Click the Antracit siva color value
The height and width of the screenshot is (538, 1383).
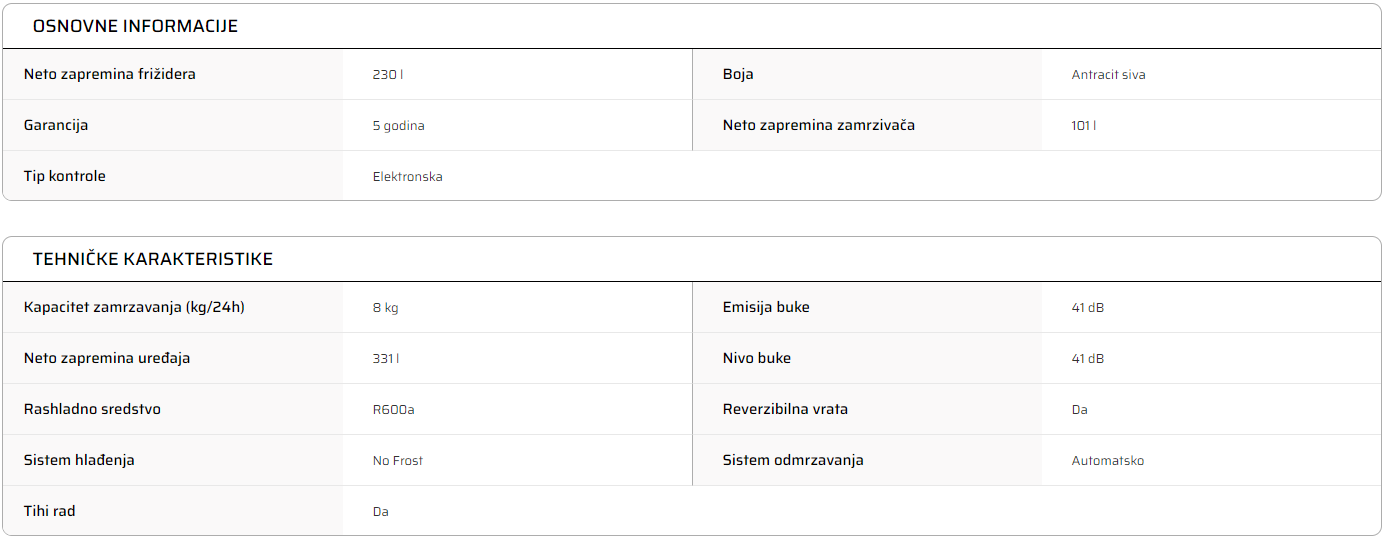[1108, 75]
